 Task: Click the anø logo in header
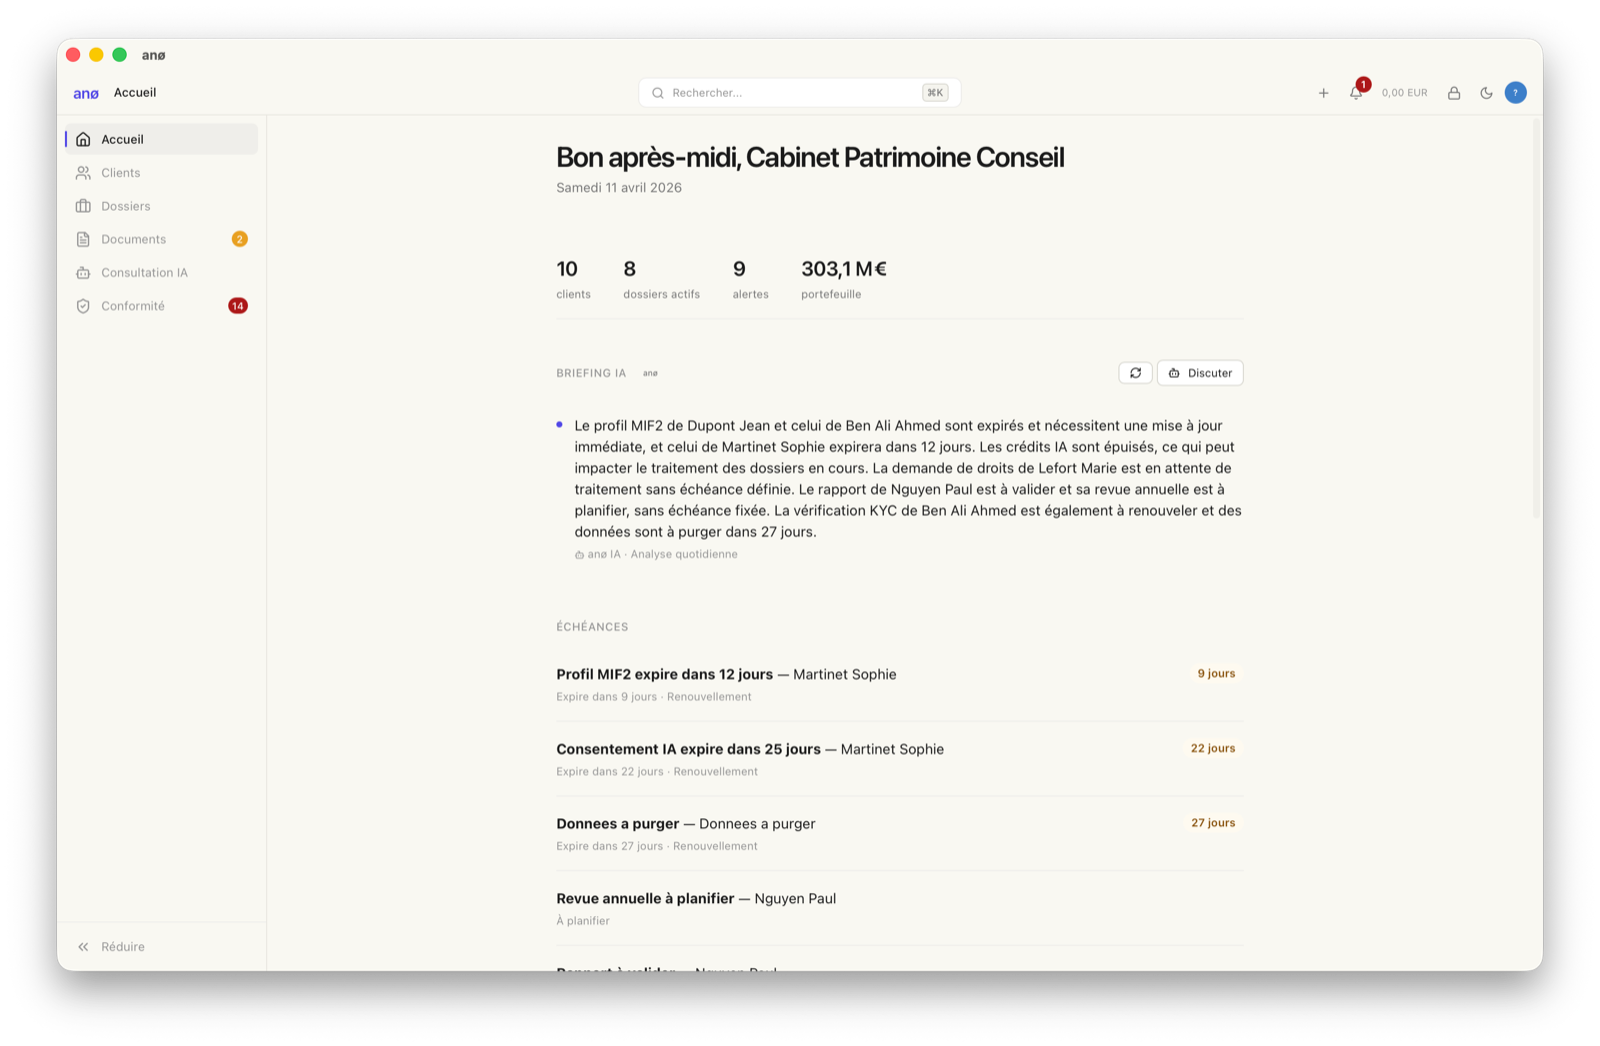click(86, 93)
